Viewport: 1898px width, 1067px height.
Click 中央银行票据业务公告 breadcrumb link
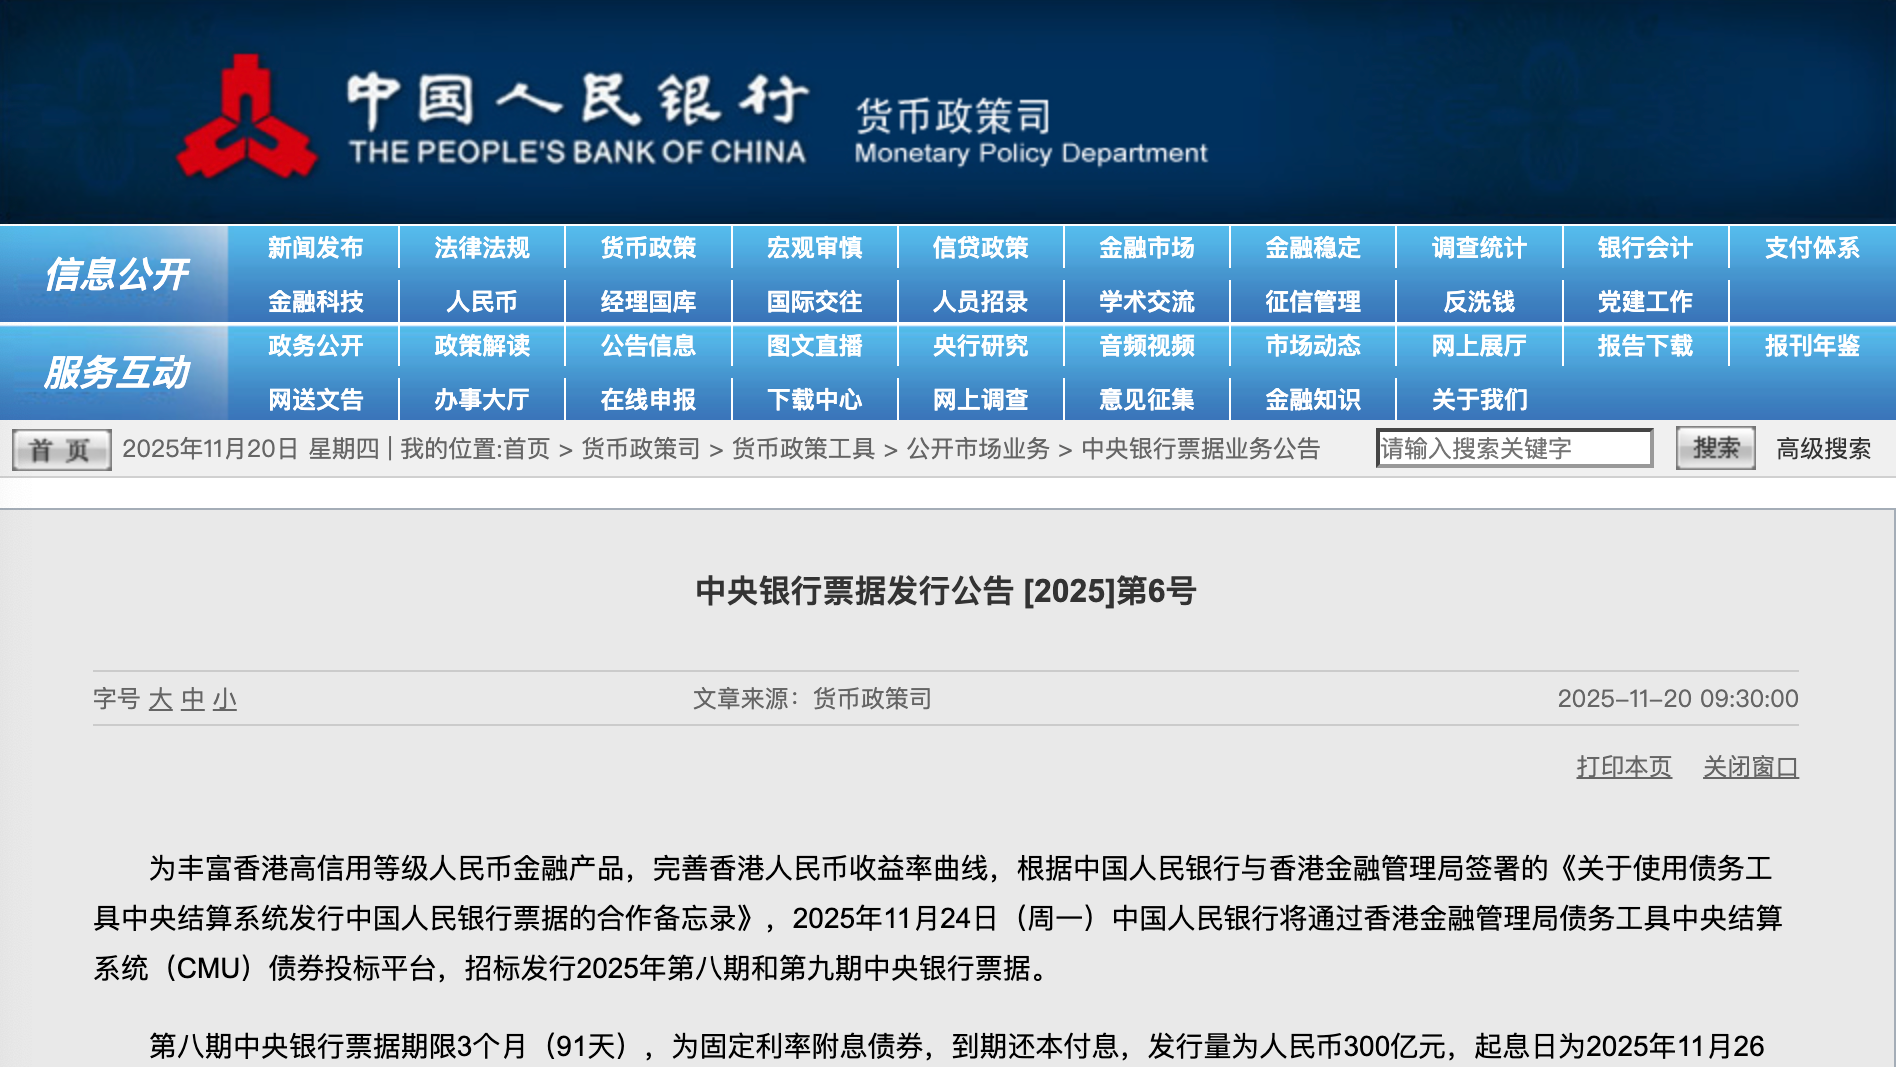(1200, 449)
